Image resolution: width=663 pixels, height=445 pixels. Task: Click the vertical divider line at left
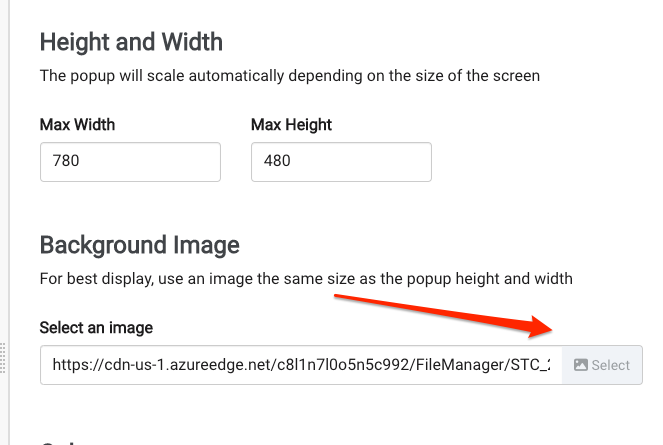click(9, 222)
